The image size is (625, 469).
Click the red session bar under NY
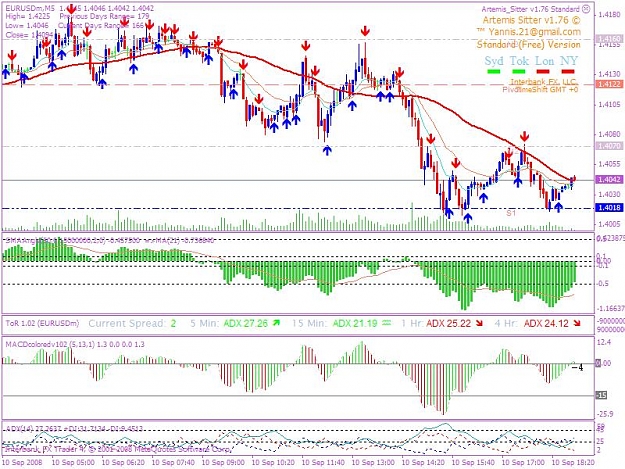tap(568, 72)
